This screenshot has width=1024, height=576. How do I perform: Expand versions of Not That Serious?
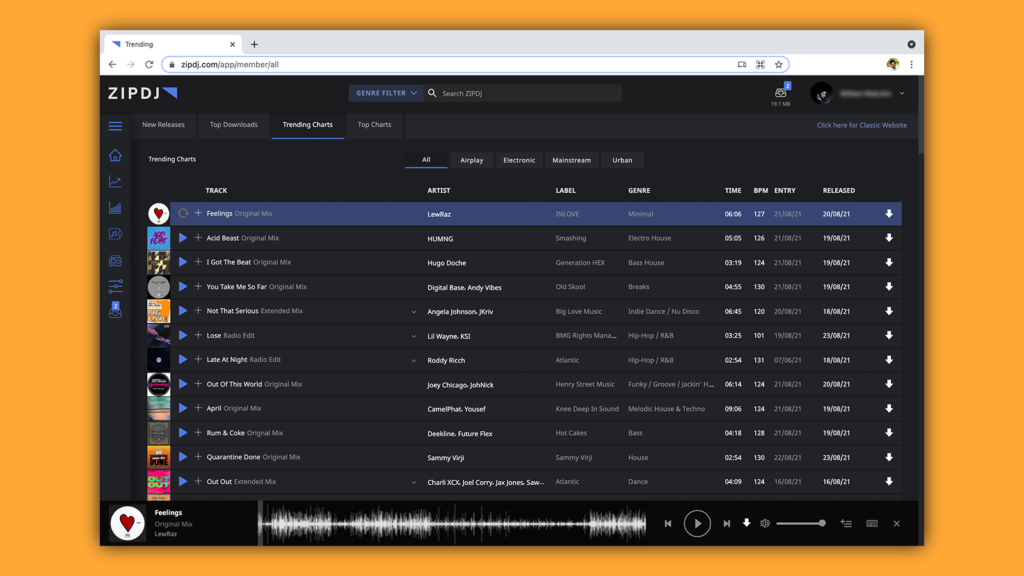tap(413, 312)
